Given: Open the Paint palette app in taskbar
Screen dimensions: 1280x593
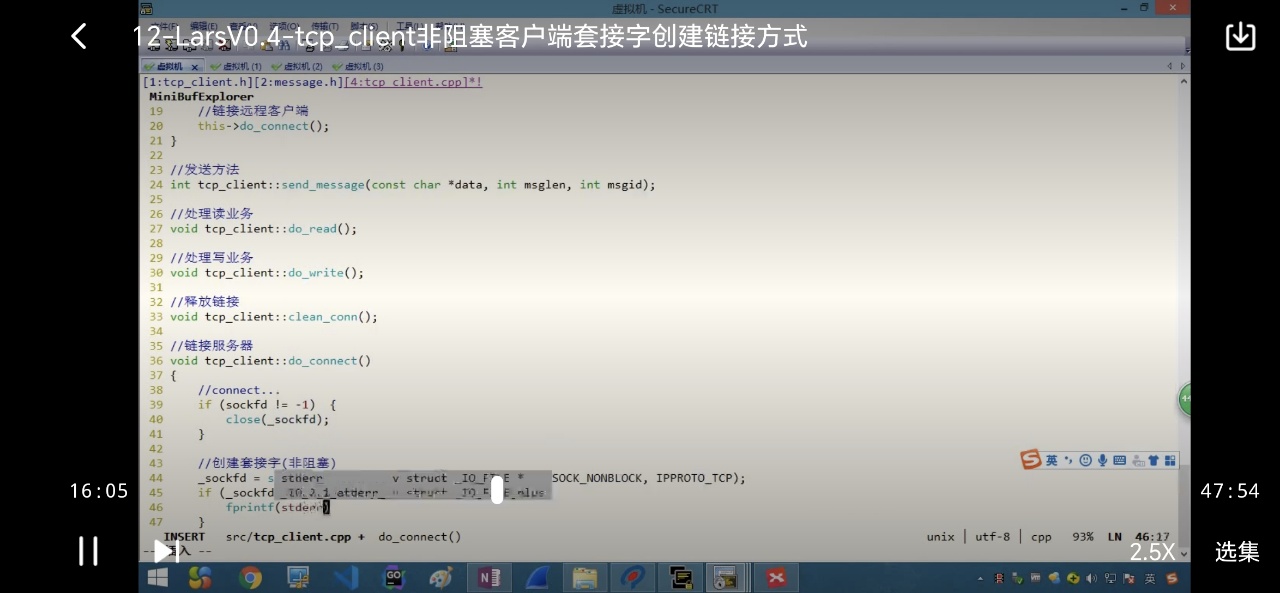Looking at the screenshot, I should (x=441, y=577).
